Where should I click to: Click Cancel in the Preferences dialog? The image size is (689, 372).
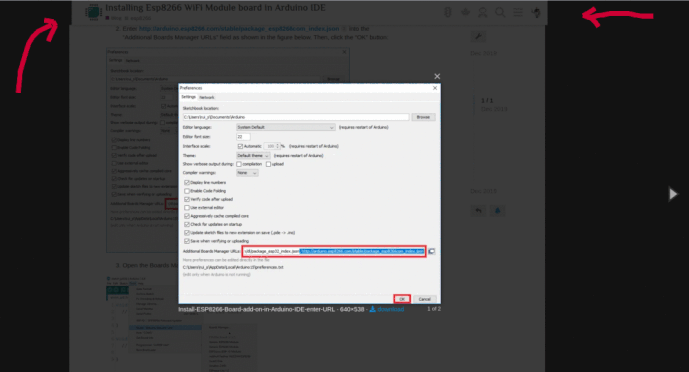click(424, 299)
